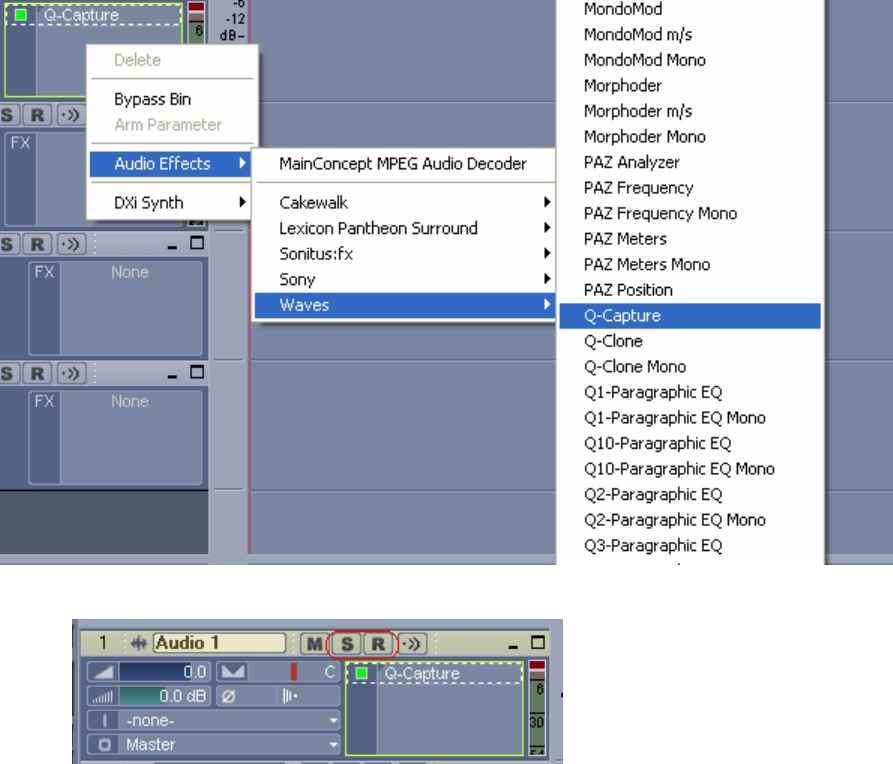Choose Q1-Paragraphic EQ plug-in
This screenshot has width=893, height=764.
690,392
